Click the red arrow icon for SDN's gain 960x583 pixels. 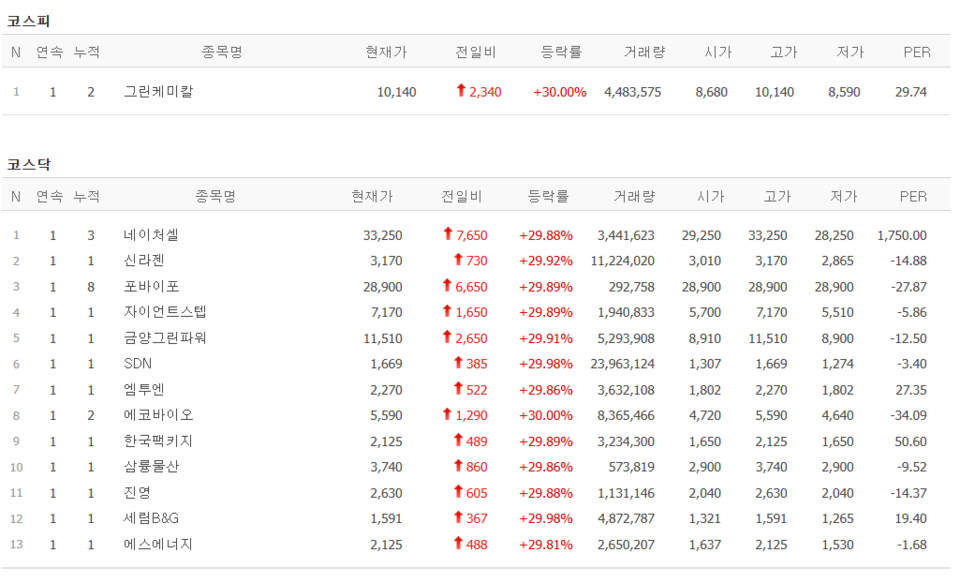(460, 364)
